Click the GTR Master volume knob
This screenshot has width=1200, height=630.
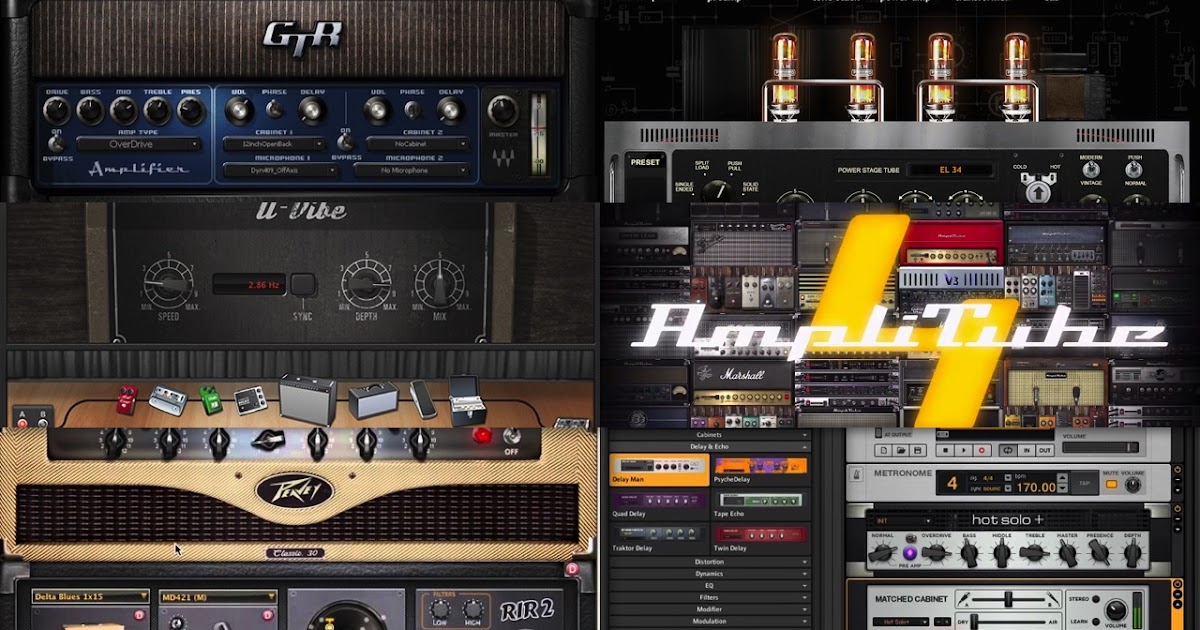(x=503, y=112)
